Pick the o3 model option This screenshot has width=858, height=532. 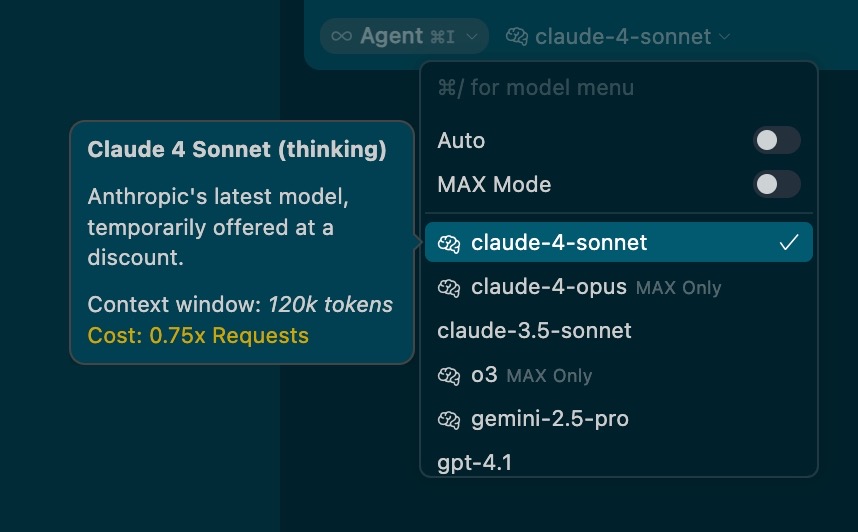484,376
